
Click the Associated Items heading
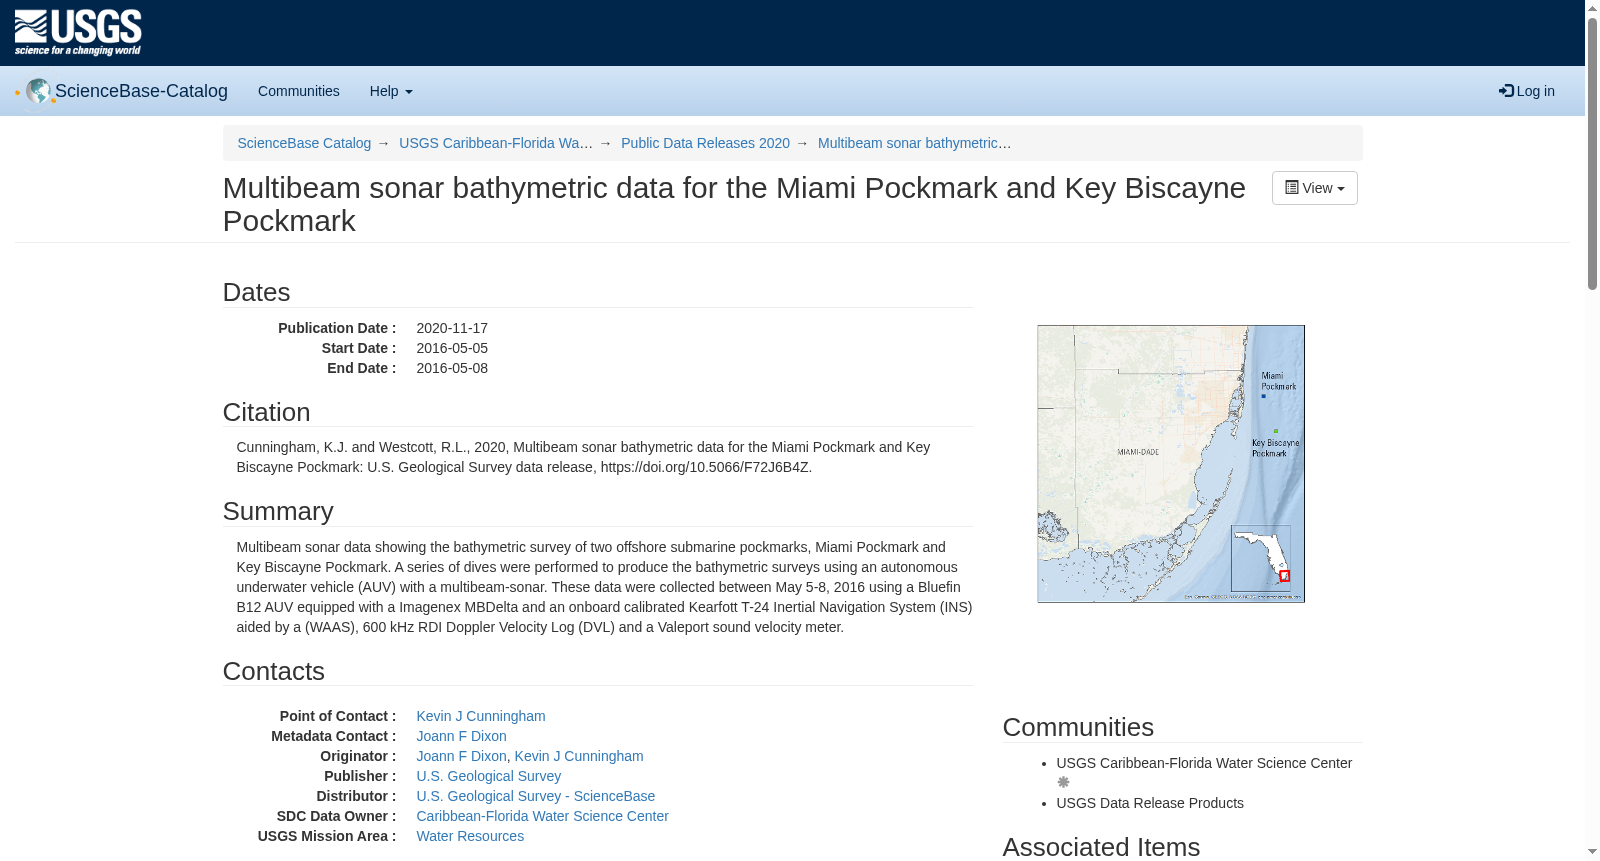1101,847
